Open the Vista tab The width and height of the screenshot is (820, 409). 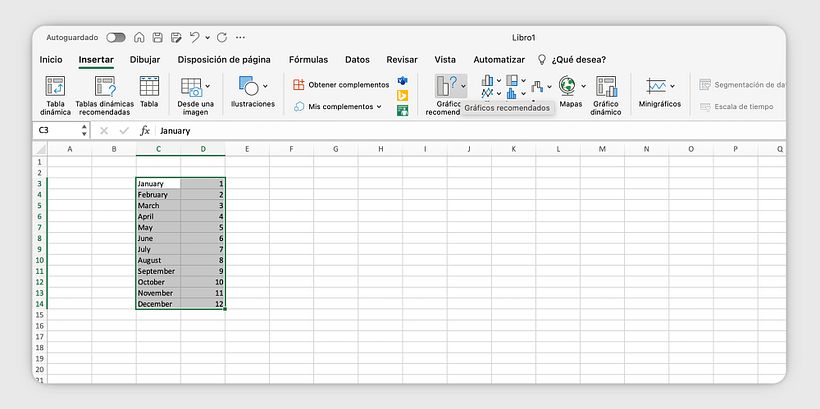pyautogui.click(x=445, y=60)
